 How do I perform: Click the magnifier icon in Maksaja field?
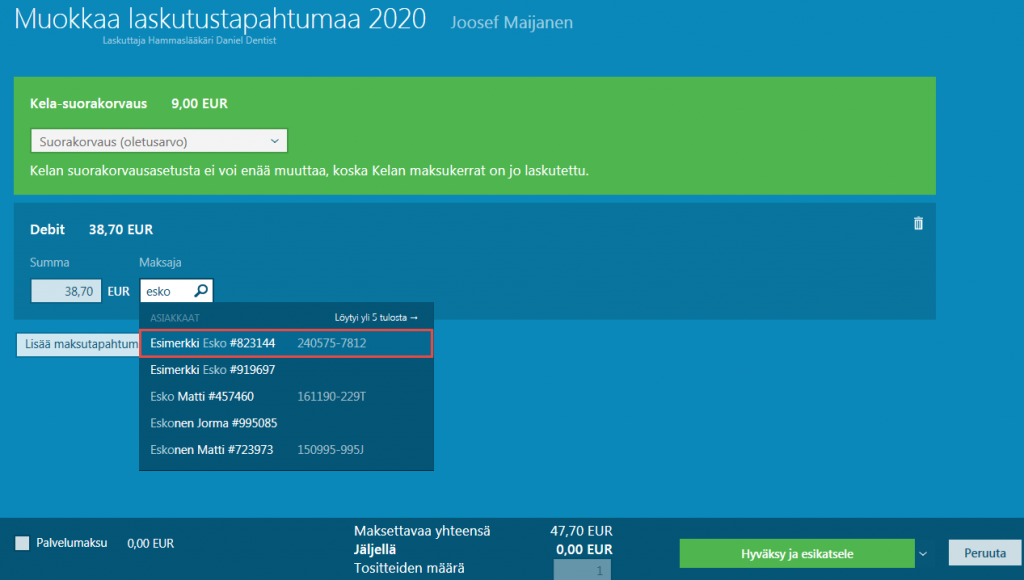[200, 292]
